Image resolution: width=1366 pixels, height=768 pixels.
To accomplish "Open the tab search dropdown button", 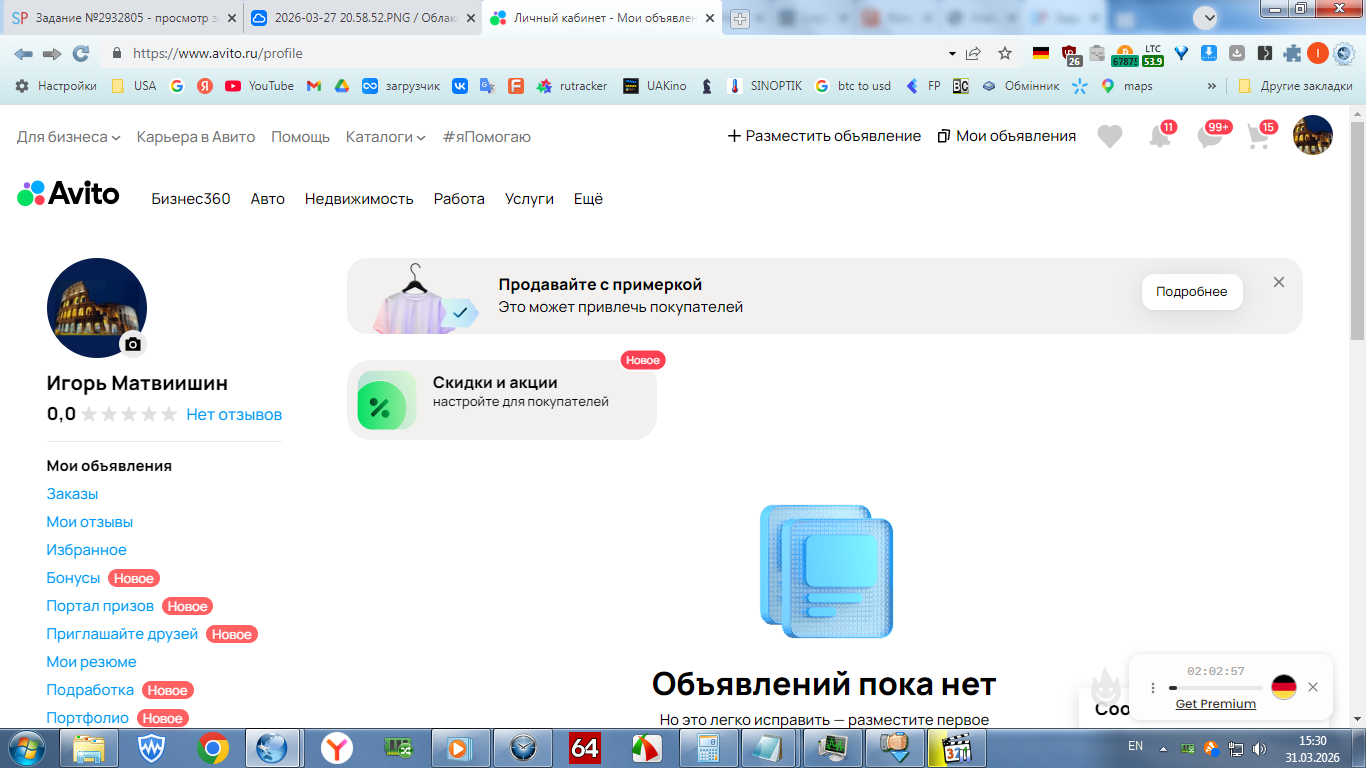I will (1205, 17).
